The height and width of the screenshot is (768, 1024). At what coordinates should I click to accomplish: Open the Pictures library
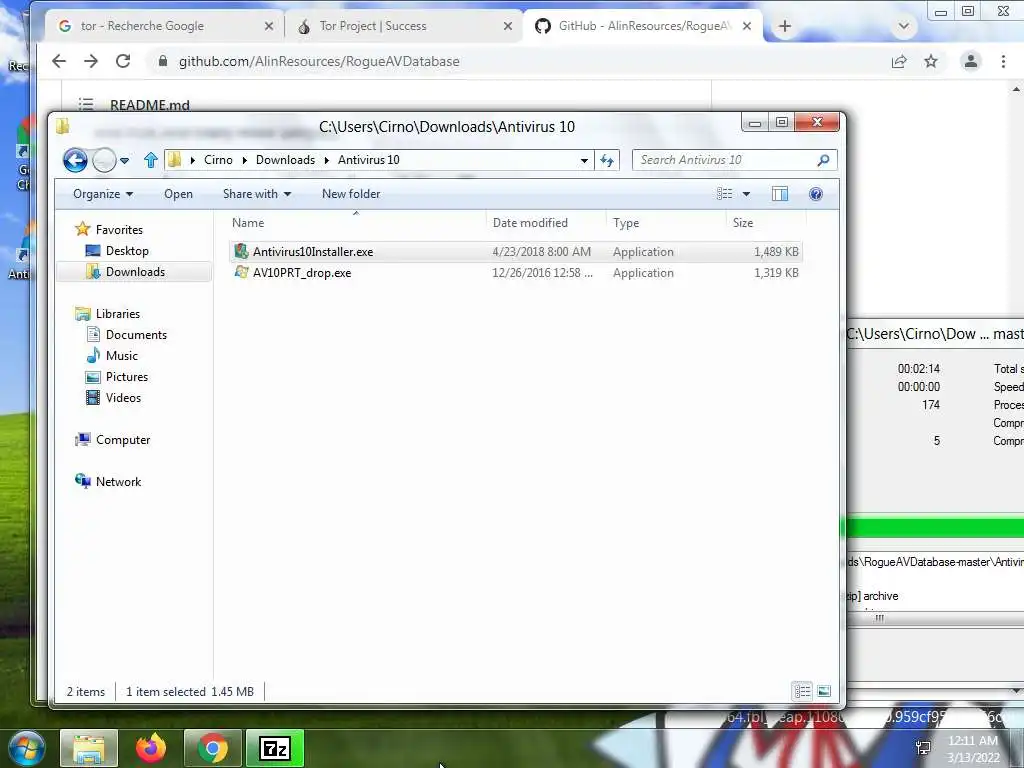coord(127,377)
